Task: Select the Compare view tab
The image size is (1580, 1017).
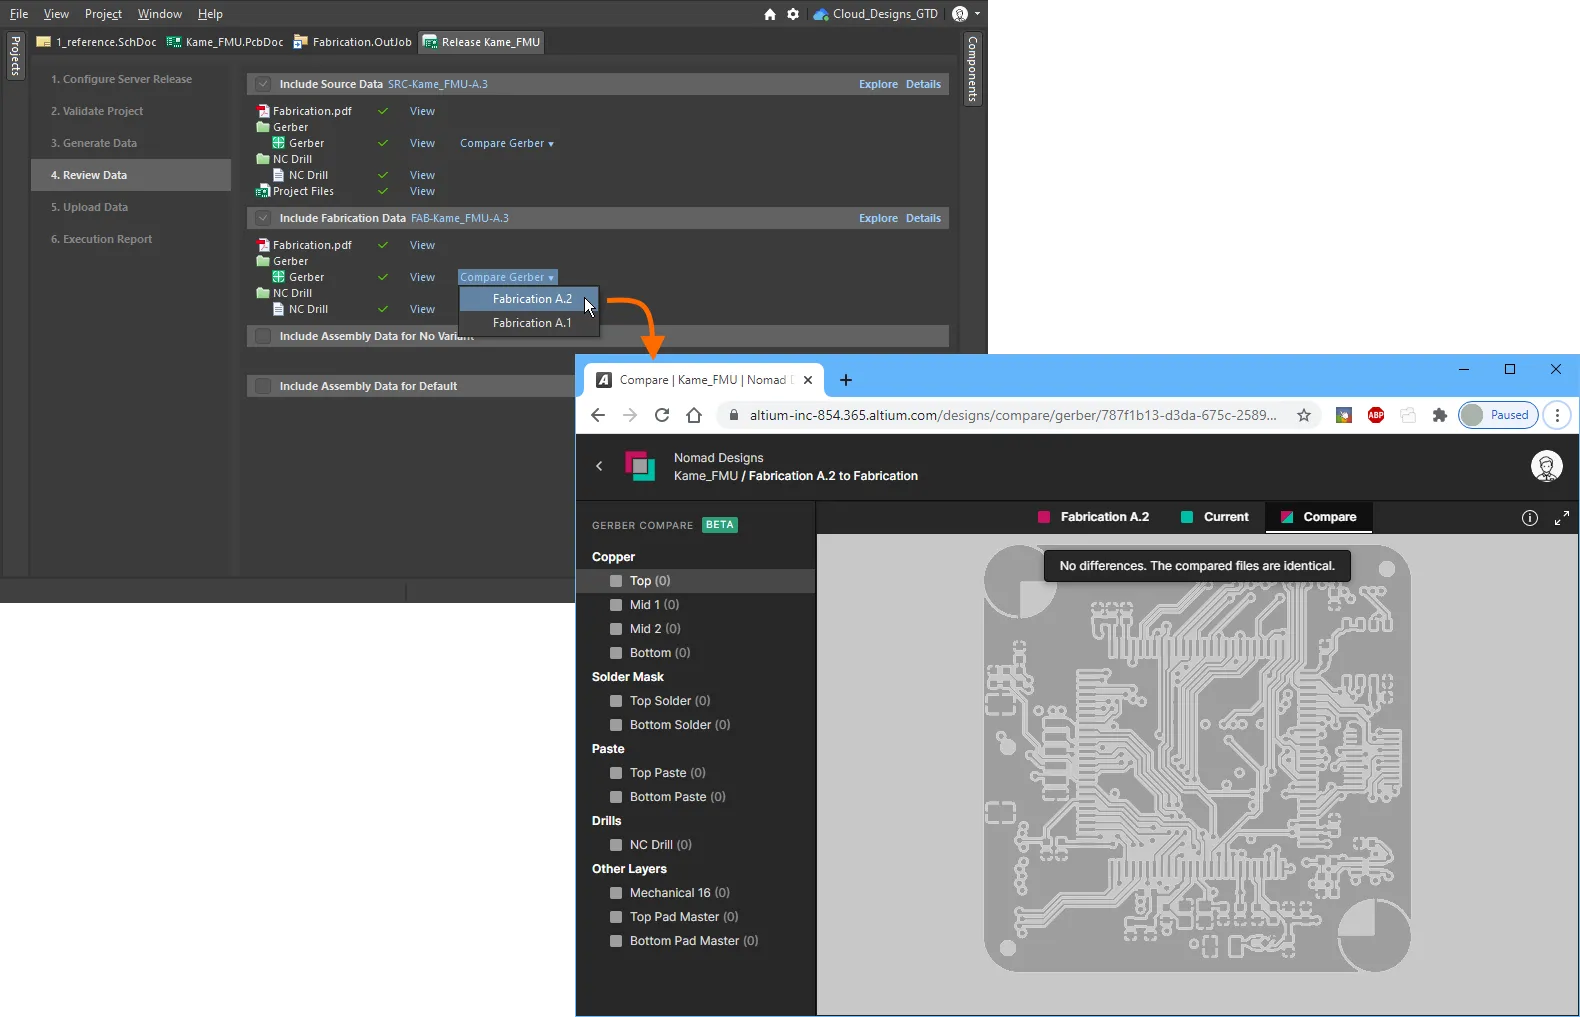Action: (1318, 517)
